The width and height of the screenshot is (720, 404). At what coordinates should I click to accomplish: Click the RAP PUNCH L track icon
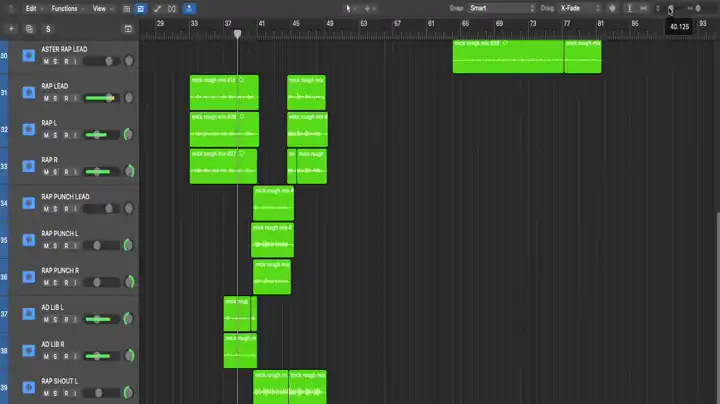point(28,240)
